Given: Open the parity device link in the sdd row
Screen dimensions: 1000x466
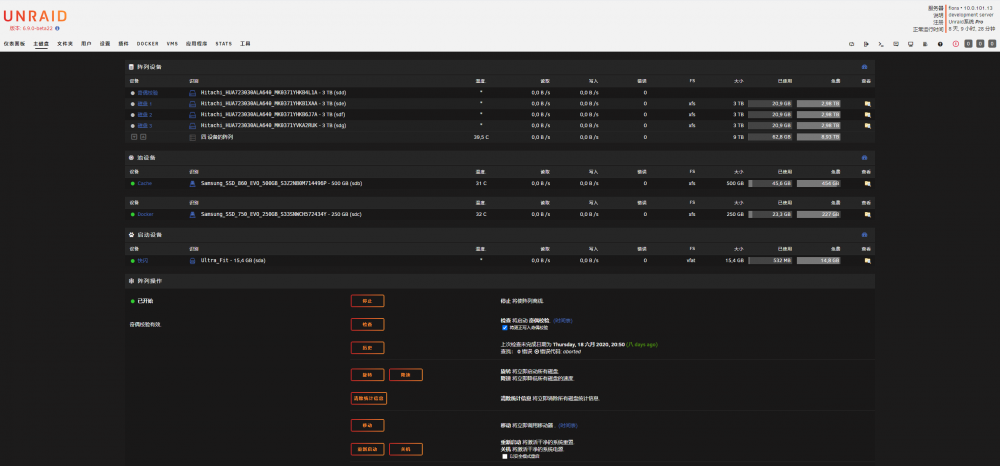Looking at the screenshot, I should [147, 92].
